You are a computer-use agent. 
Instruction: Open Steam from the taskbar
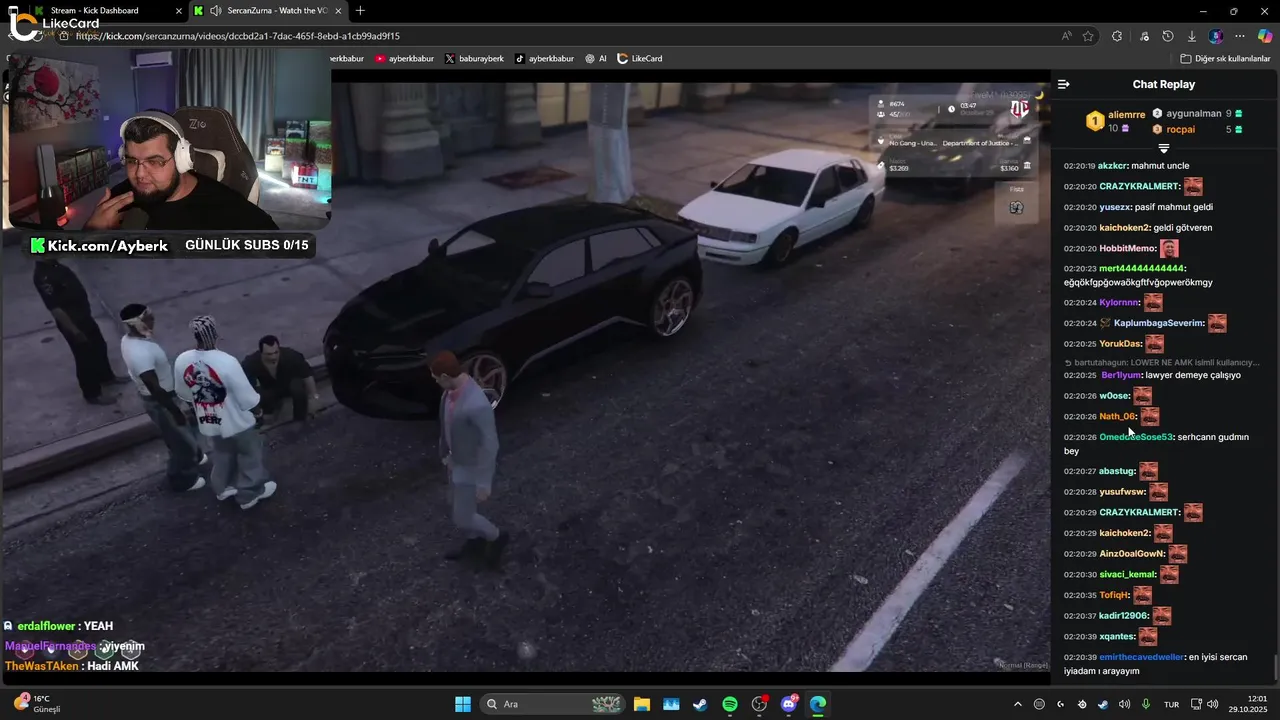point(700,704)
